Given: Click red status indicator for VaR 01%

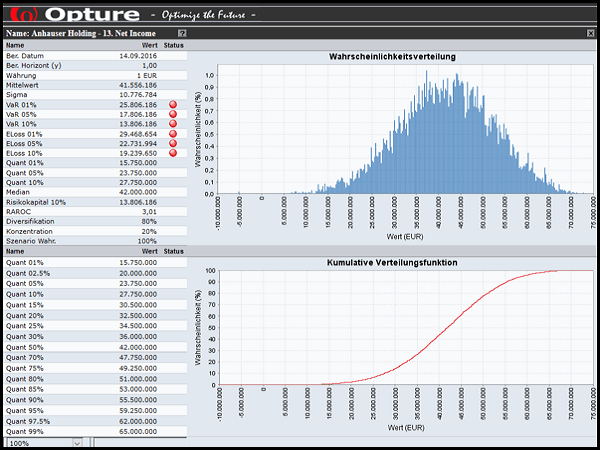Looking at the screenshot, I should tap(172, 104).
